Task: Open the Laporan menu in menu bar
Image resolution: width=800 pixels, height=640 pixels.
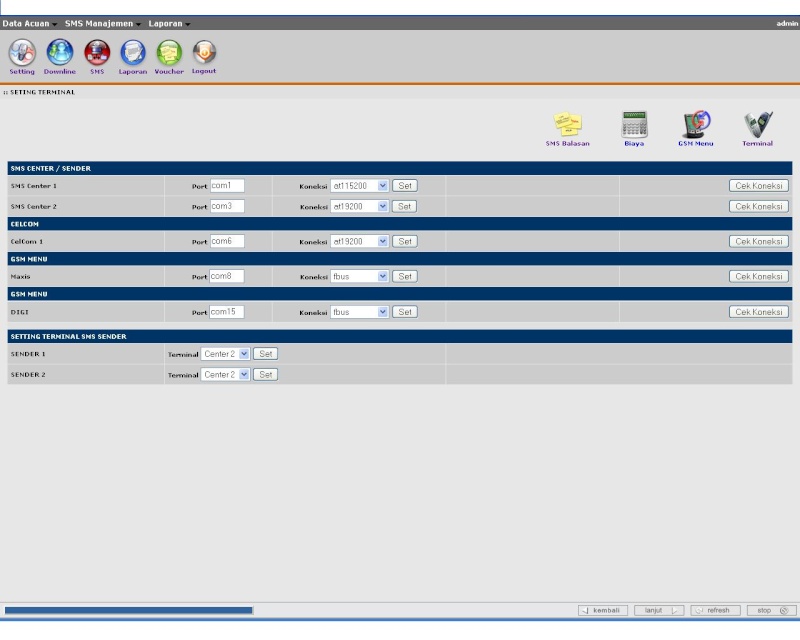Action: 169,23
